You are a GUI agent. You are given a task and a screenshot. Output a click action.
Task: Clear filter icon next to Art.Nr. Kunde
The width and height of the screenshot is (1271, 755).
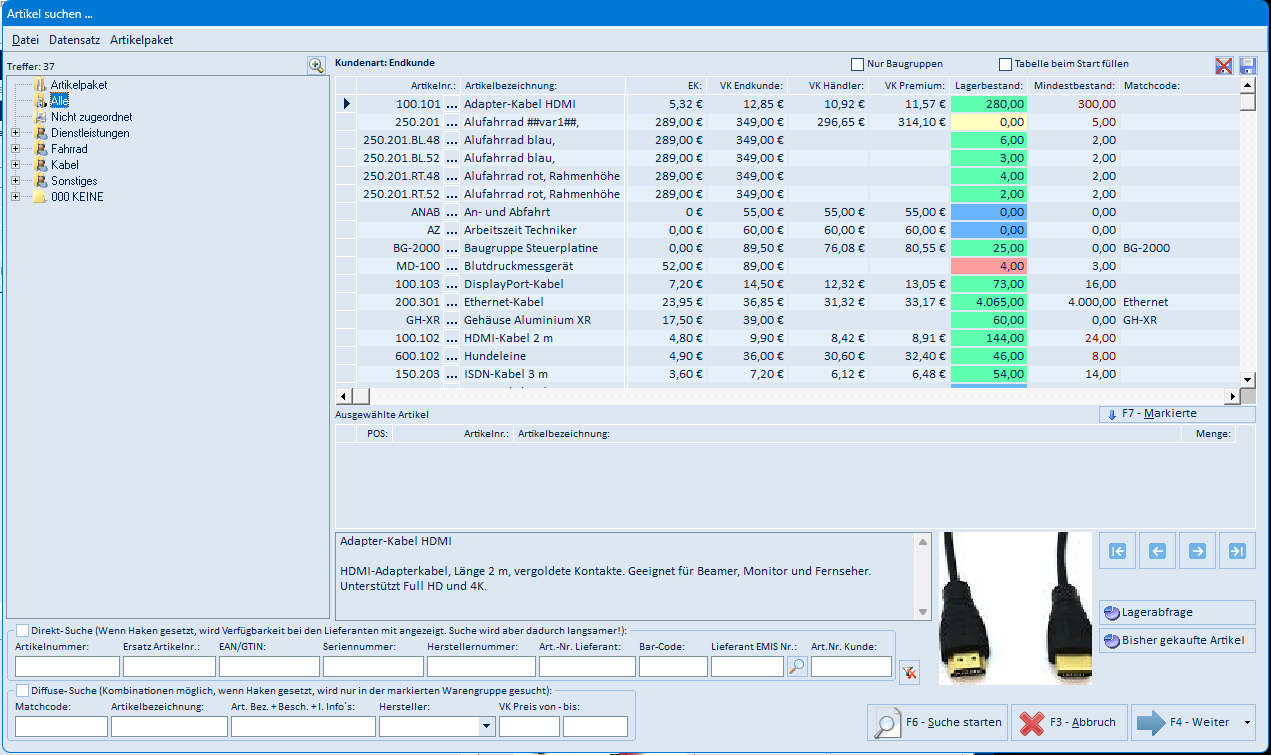[908, 673]
